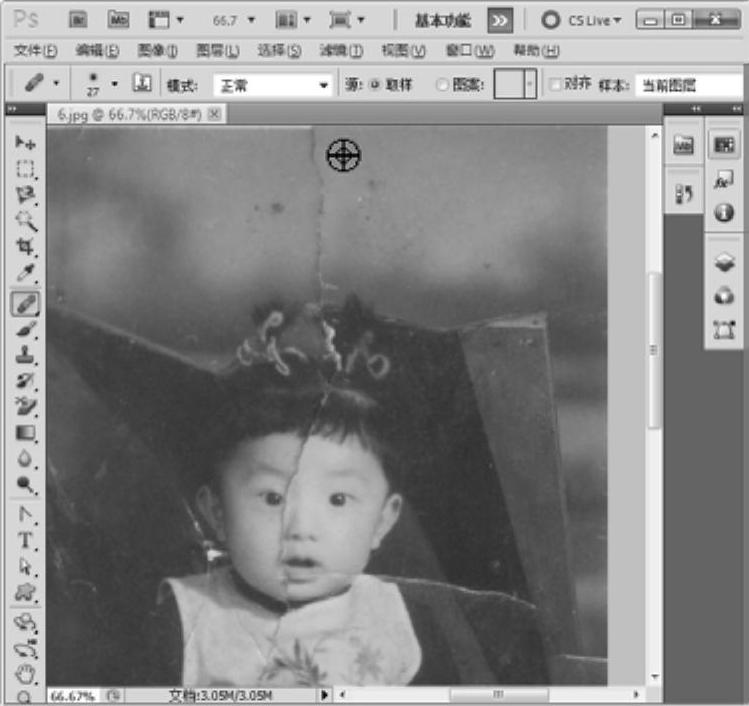Enable the 对齐 checkbox
This screenshot has height=706, width=749.
[x=555, y=85]
